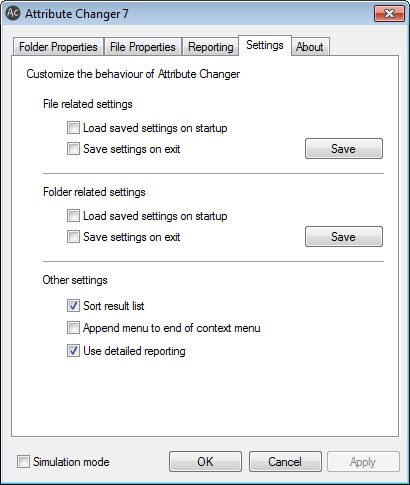This screenshot has width=410, height=485.
Task: Switch to the Folder Properties tab
Action: [58, 47]
